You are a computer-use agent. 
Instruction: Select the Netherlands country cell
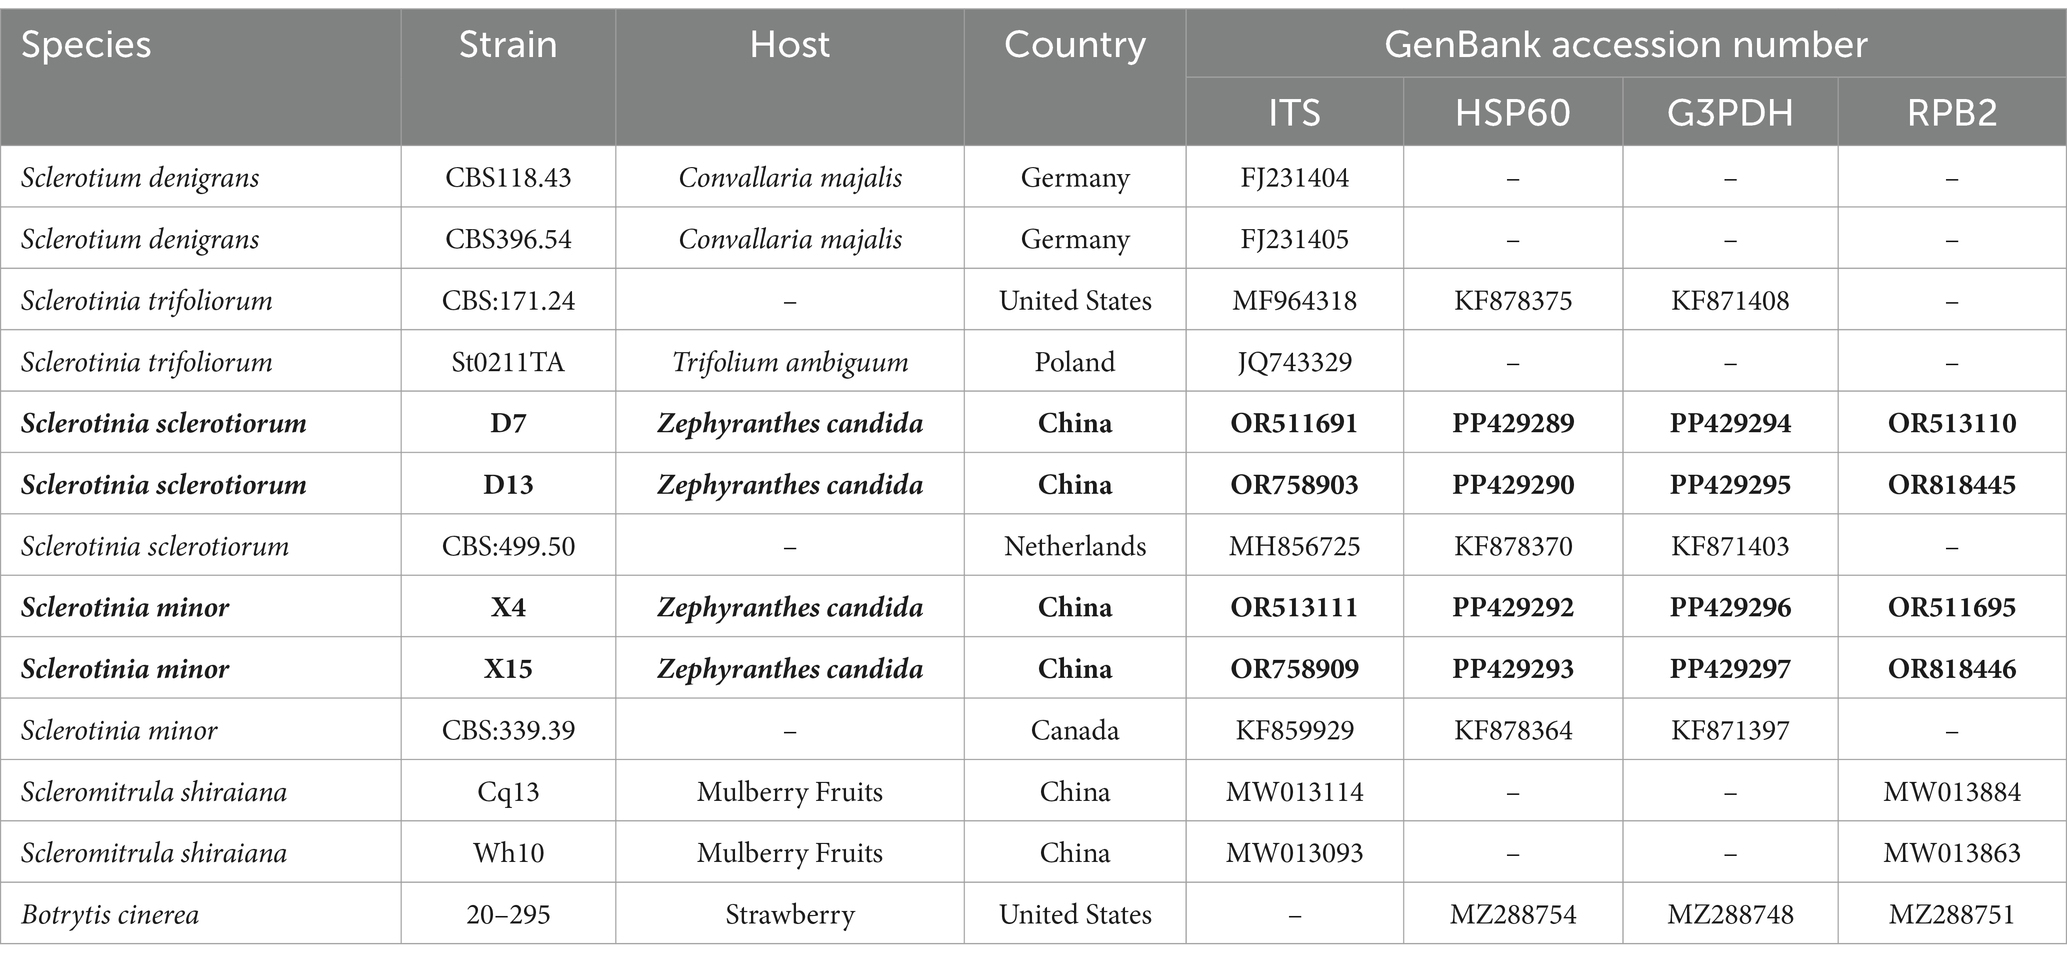click(x=1075, y=546)
